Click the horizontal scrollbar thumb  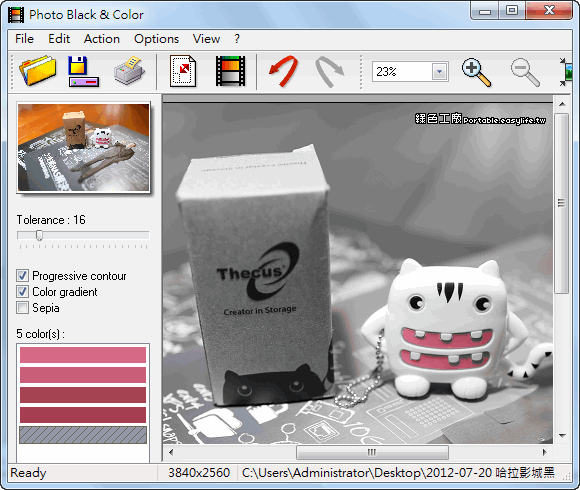[372, 452]
